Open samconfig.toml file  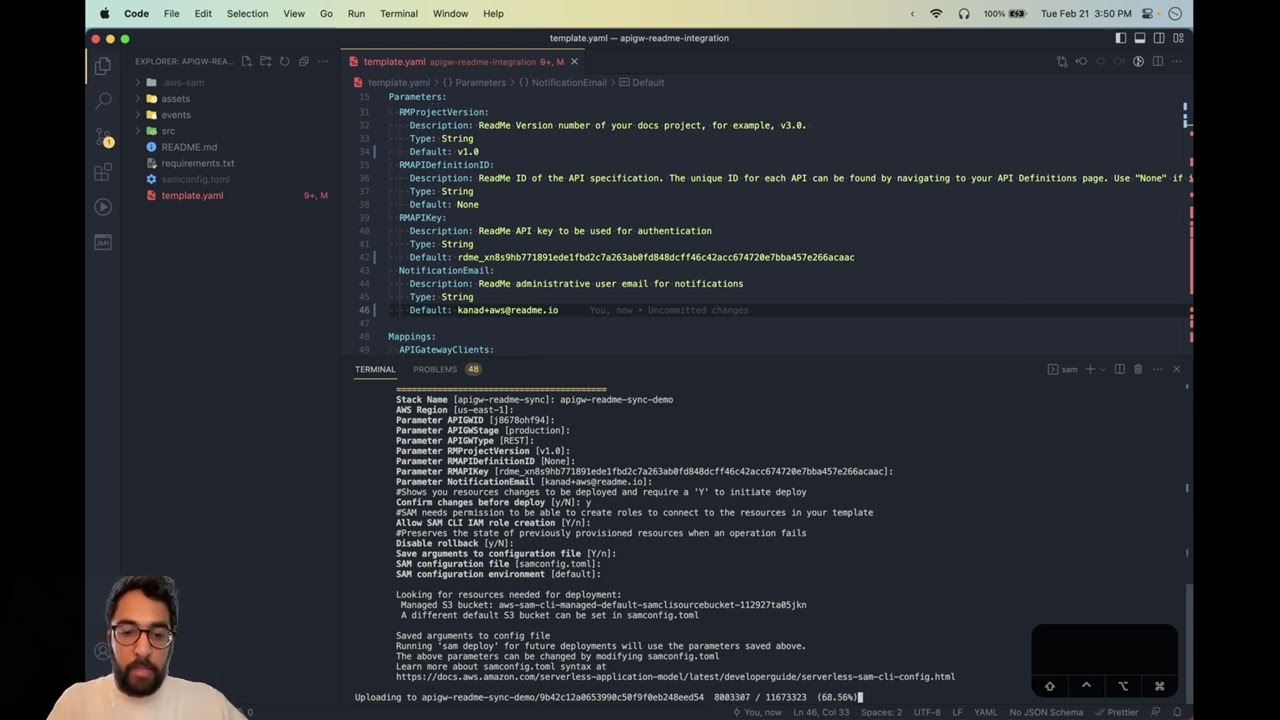click(195, 179)
